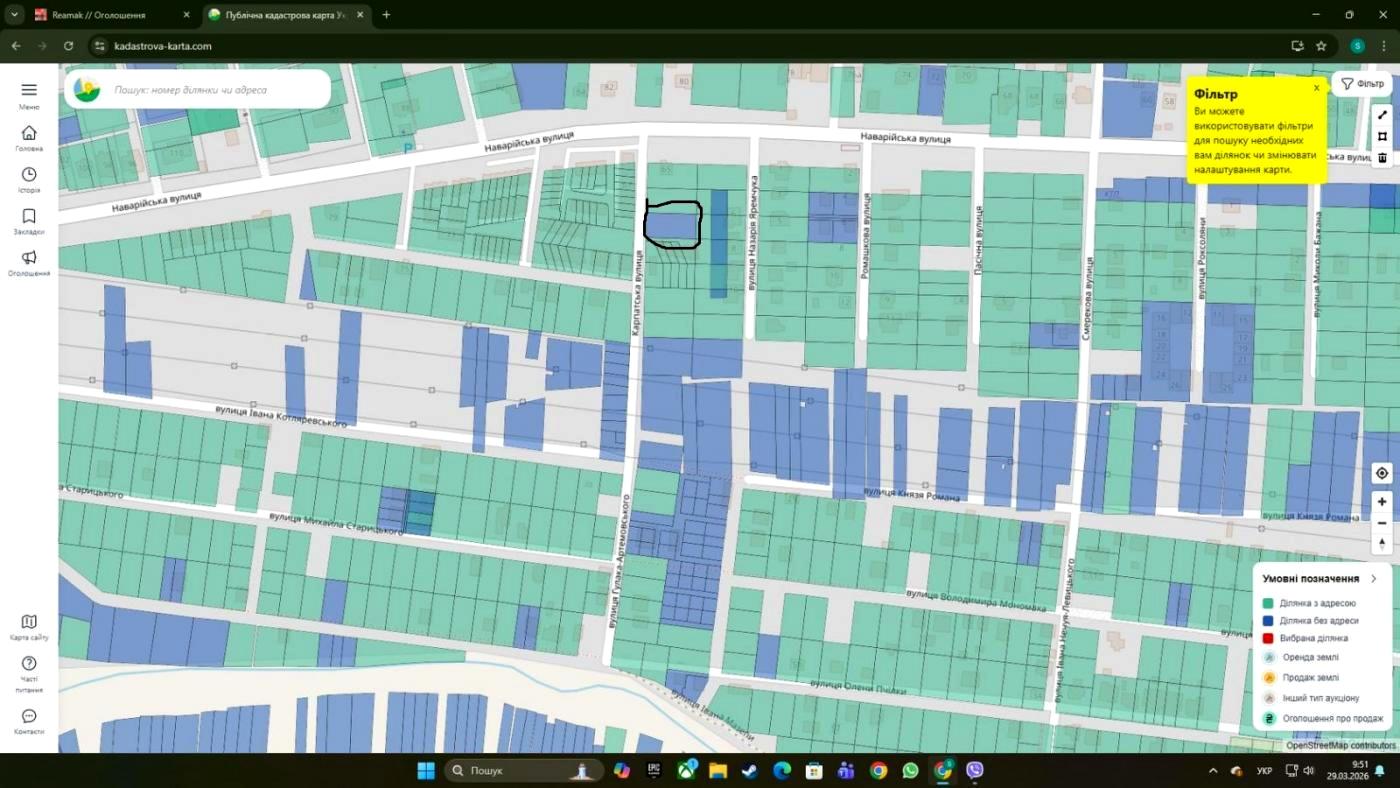The image size is (1400, 788).
Task: Open Закладки bookmarks icon
Action: click(29, 216)
